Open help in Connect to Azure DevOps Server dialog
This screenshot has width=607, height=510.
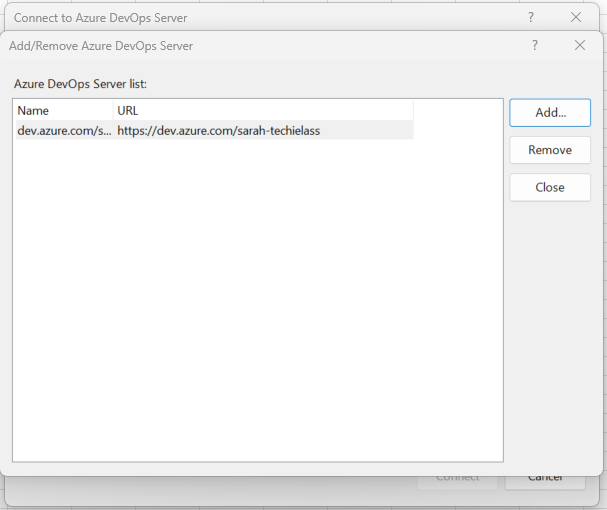click(x=531, y=17)
